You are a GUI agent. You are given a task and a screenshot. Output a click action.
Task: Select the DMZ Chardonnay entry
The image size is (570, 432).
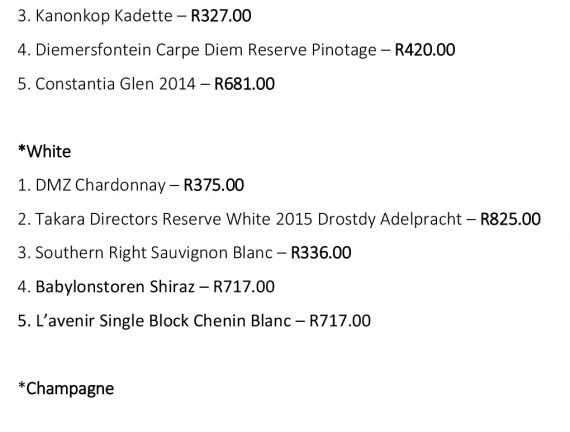point(131,185)
